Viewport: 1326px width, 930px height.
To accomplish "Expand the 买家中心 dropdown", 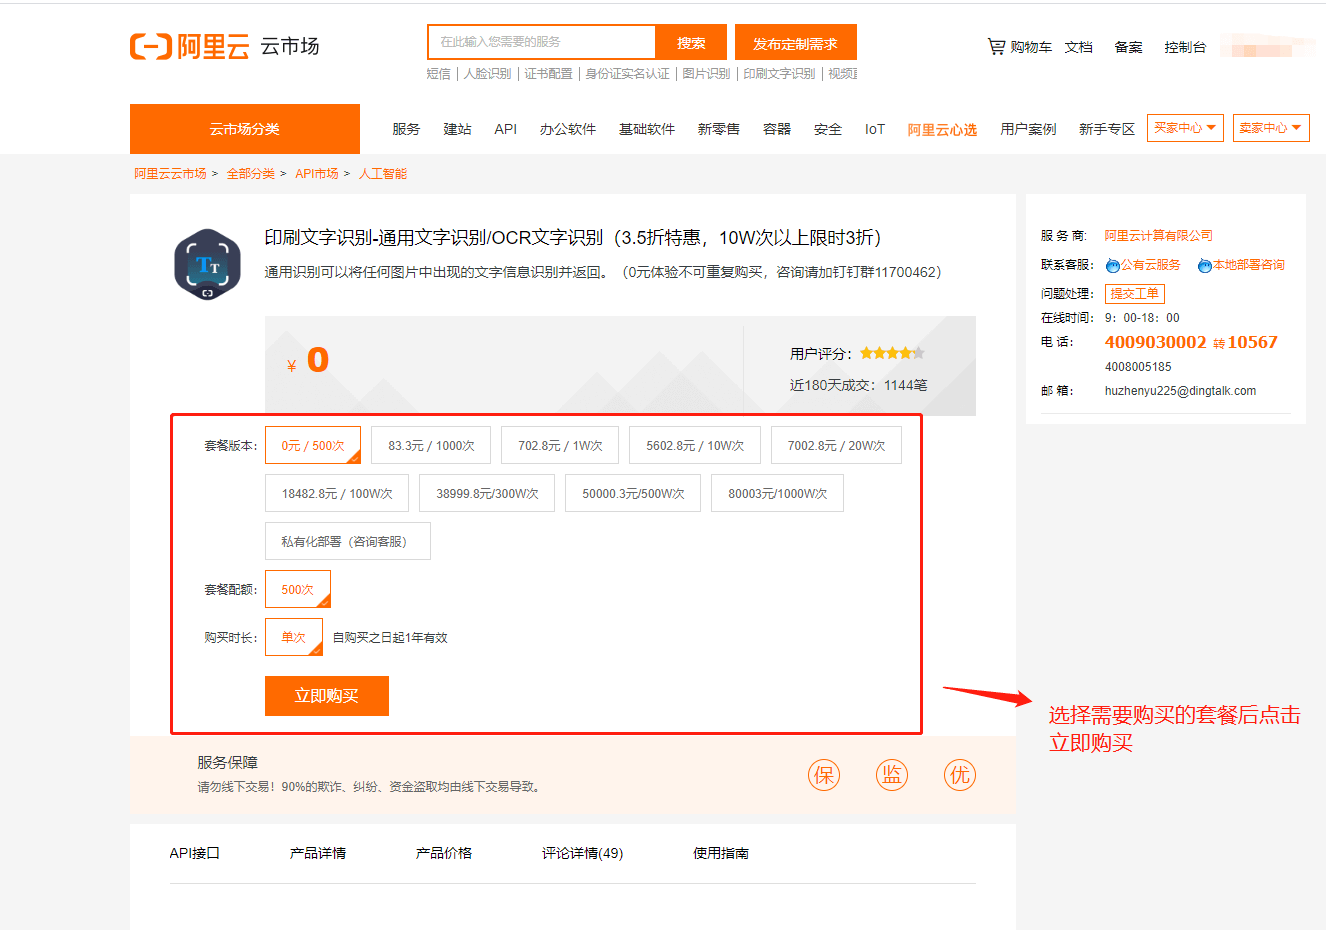I will (1185, 128).
